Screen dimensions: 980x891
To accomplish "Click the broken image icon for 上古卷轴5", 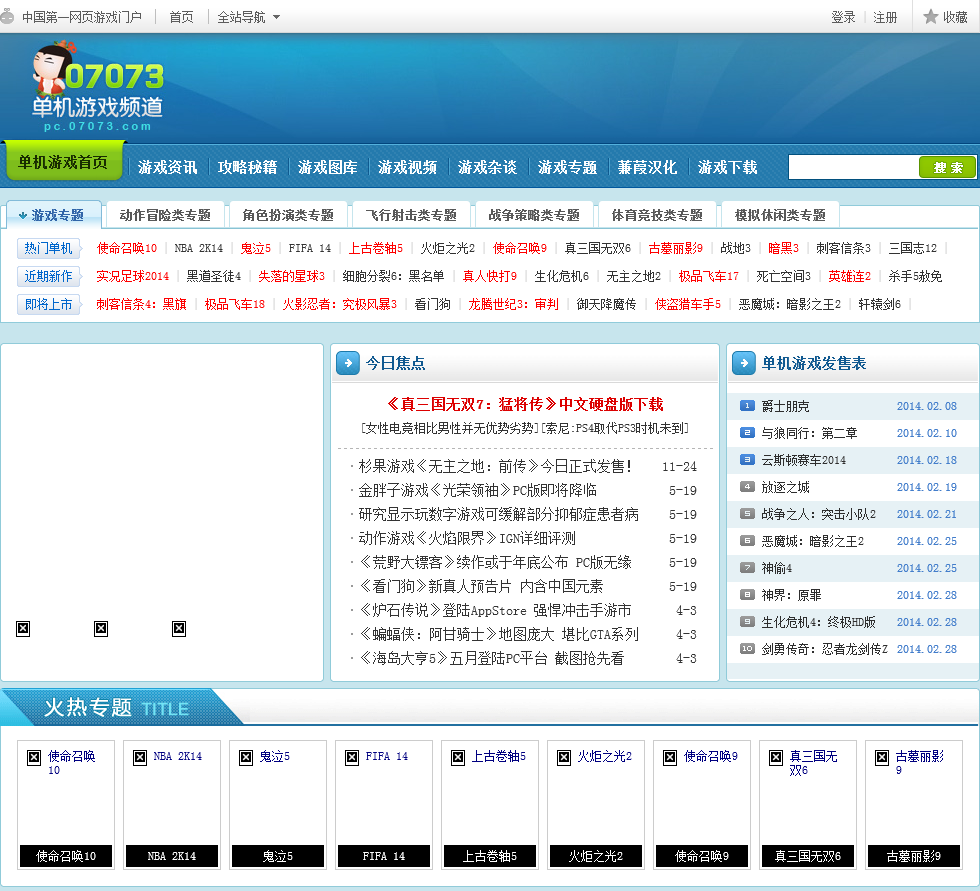I will pos(458,757).
